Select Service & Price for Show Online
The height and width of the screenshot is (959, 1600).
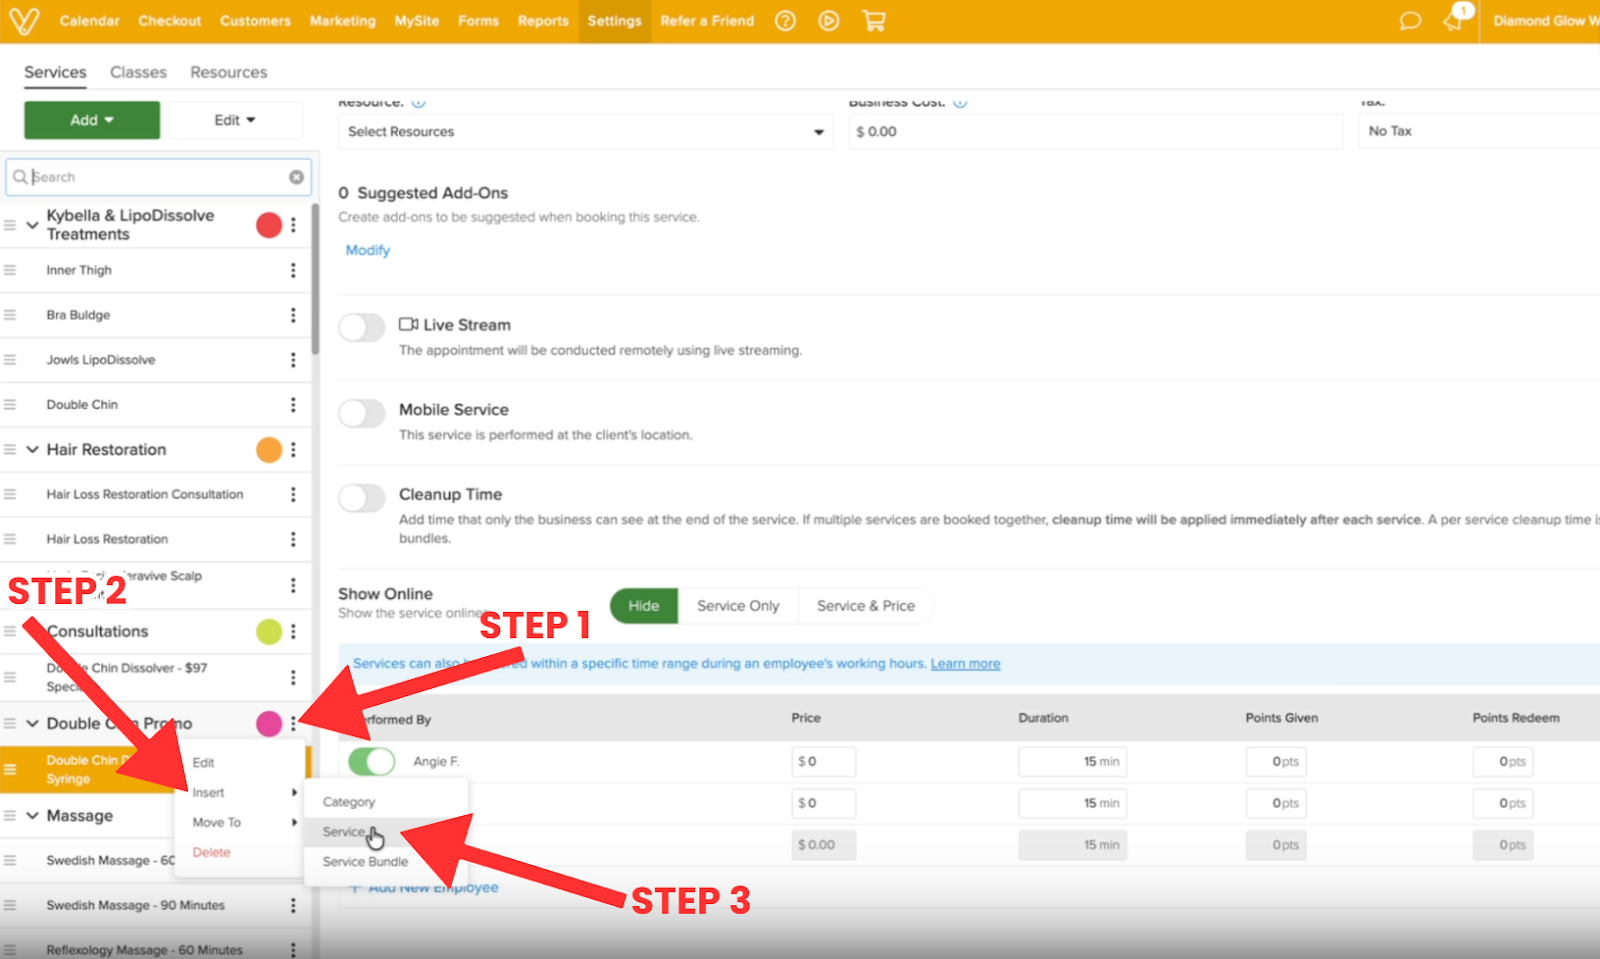866,606
